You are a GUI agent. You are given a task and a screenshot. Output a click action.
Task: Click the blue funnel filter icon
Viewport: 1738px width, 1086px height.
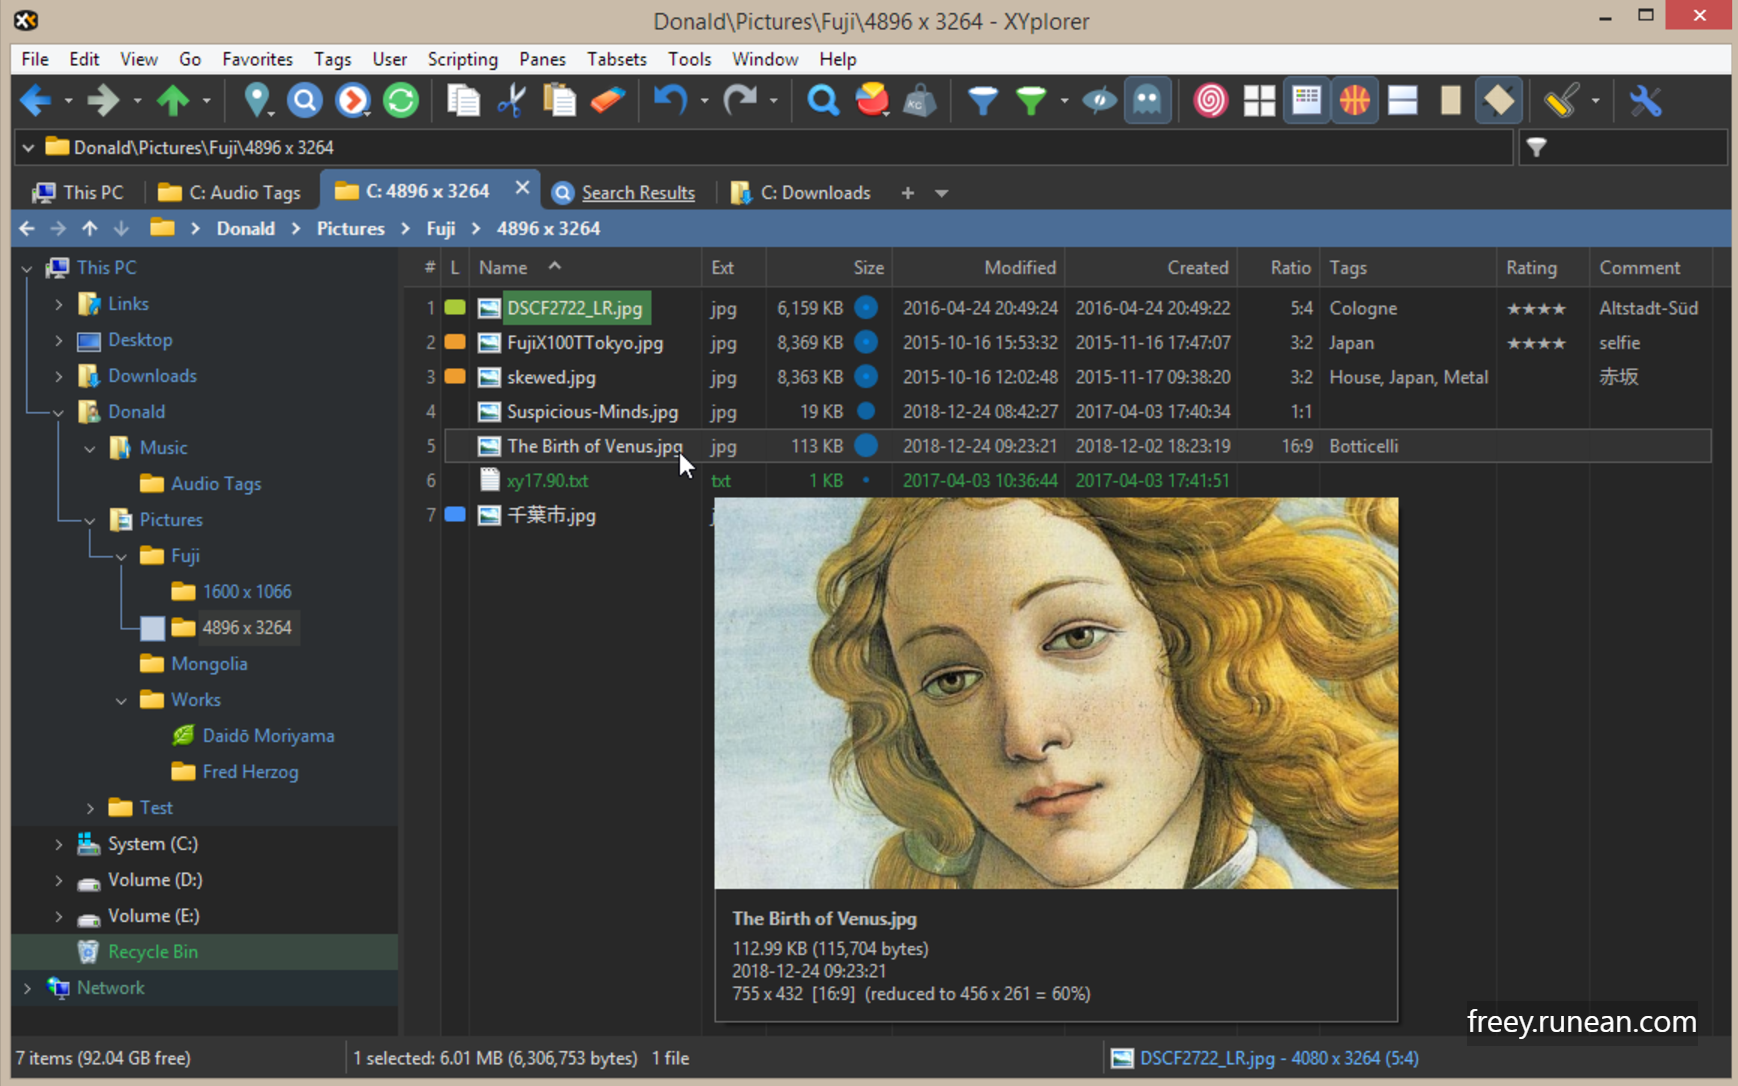click(983, 100)
